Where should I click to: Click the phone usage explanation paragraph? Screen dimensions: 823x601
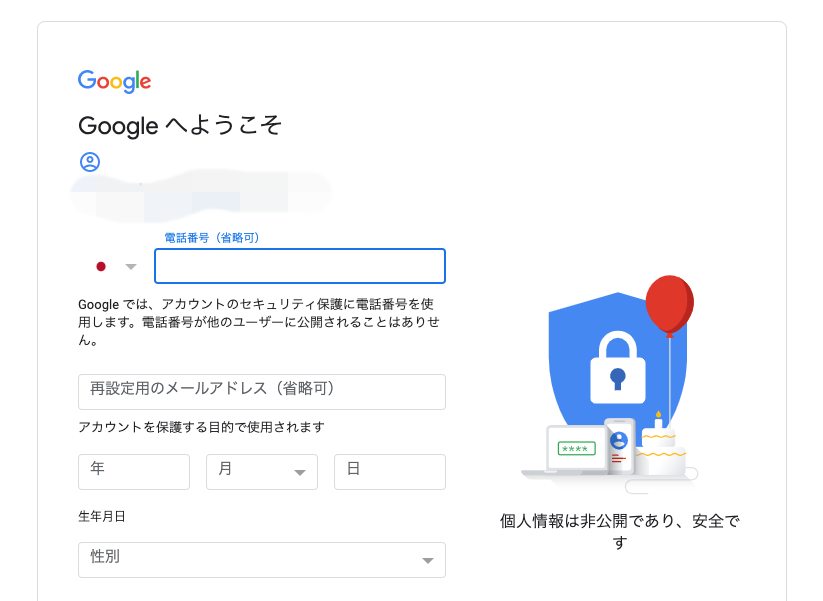click(261, 322)
